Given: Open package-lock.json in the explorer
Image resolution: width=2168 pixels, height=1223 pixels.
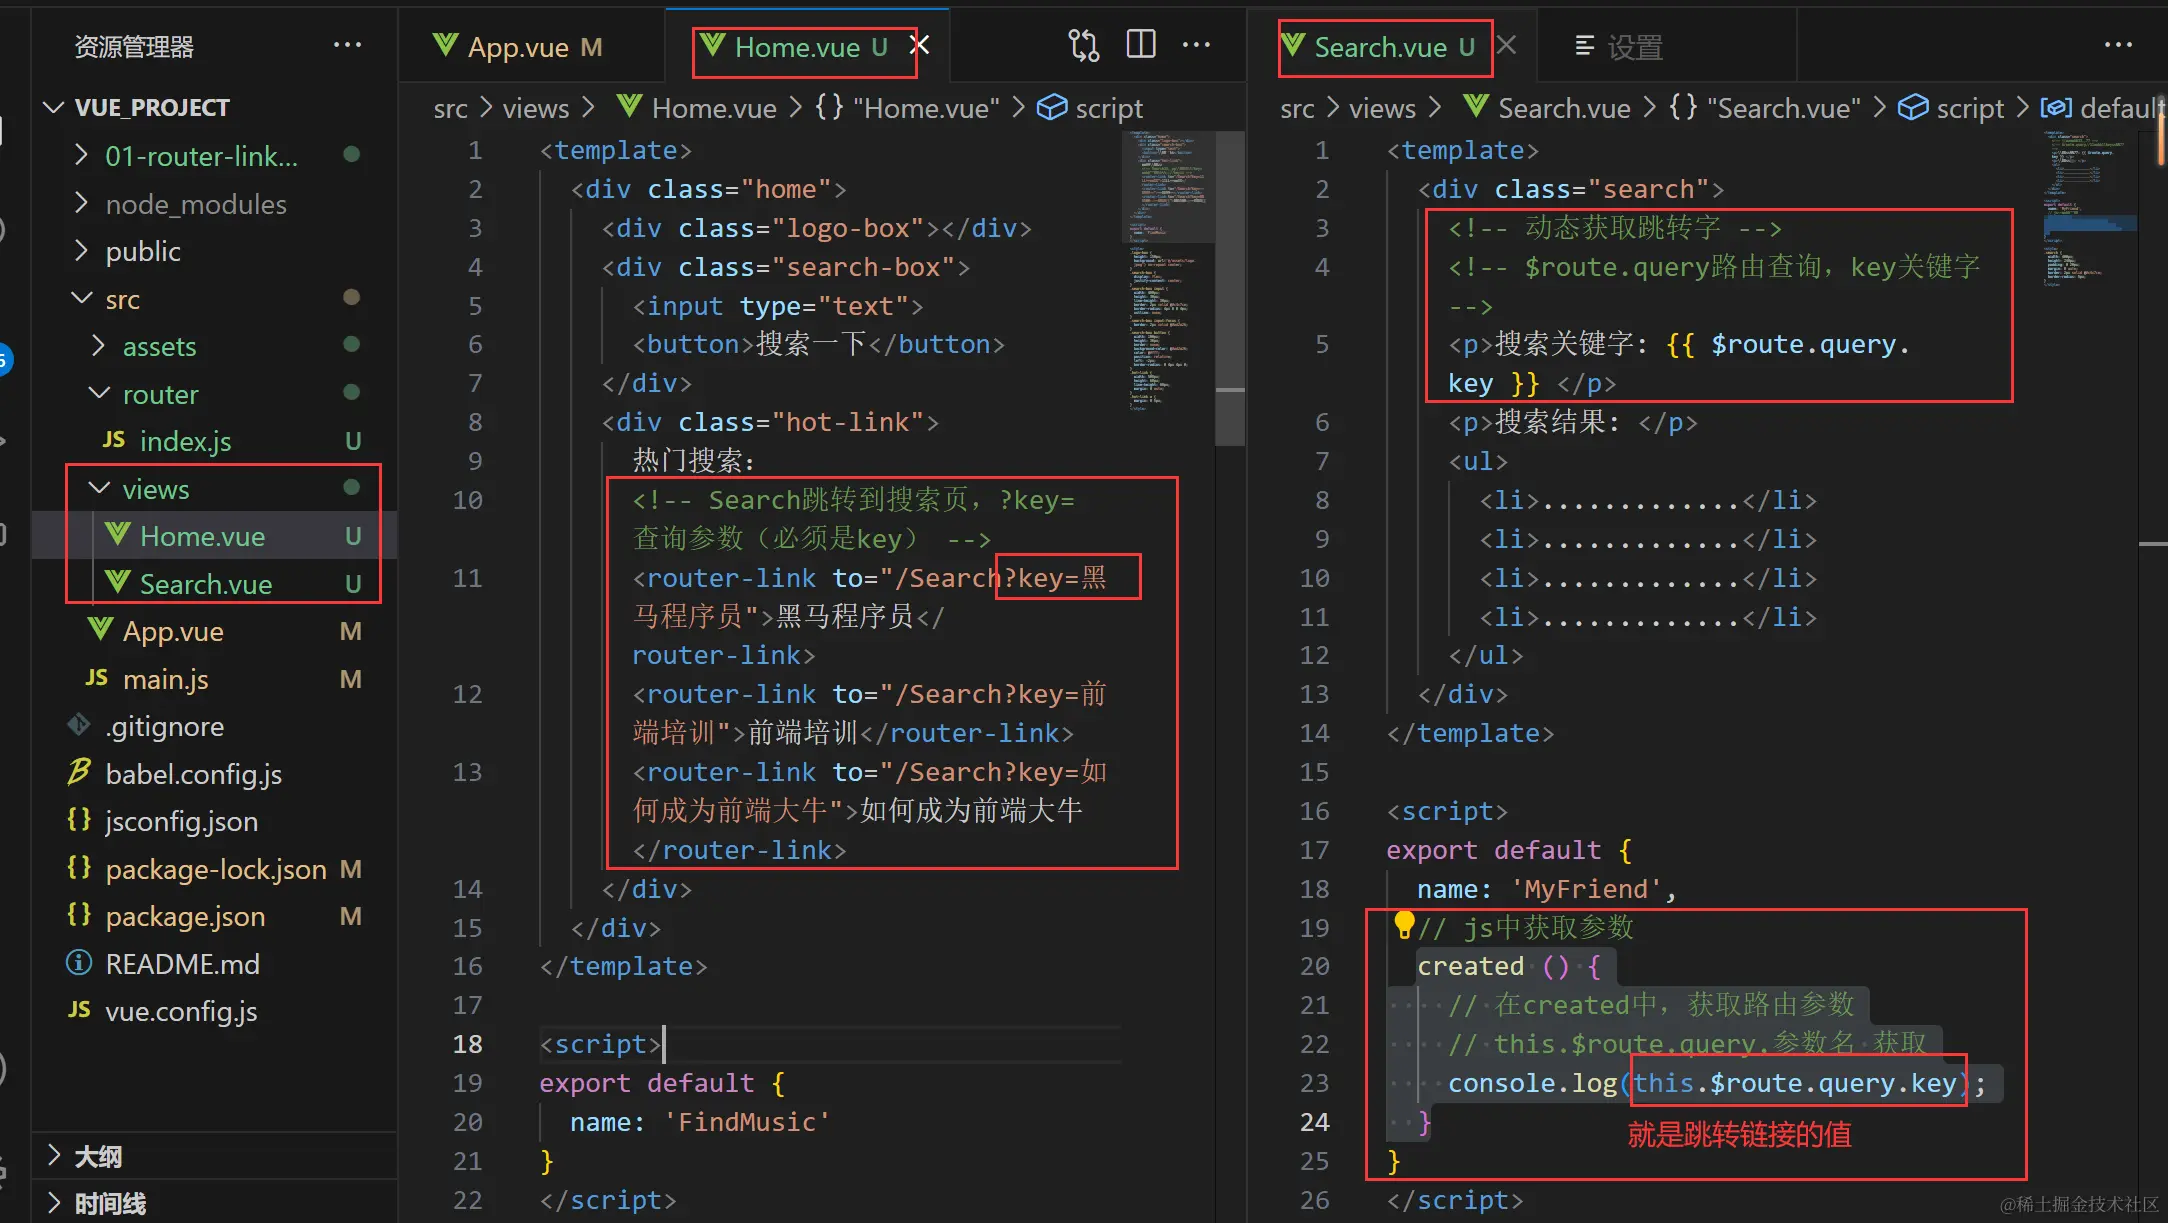Looking at the screenshot, I should pyautogui.click(x=215, y=868).
